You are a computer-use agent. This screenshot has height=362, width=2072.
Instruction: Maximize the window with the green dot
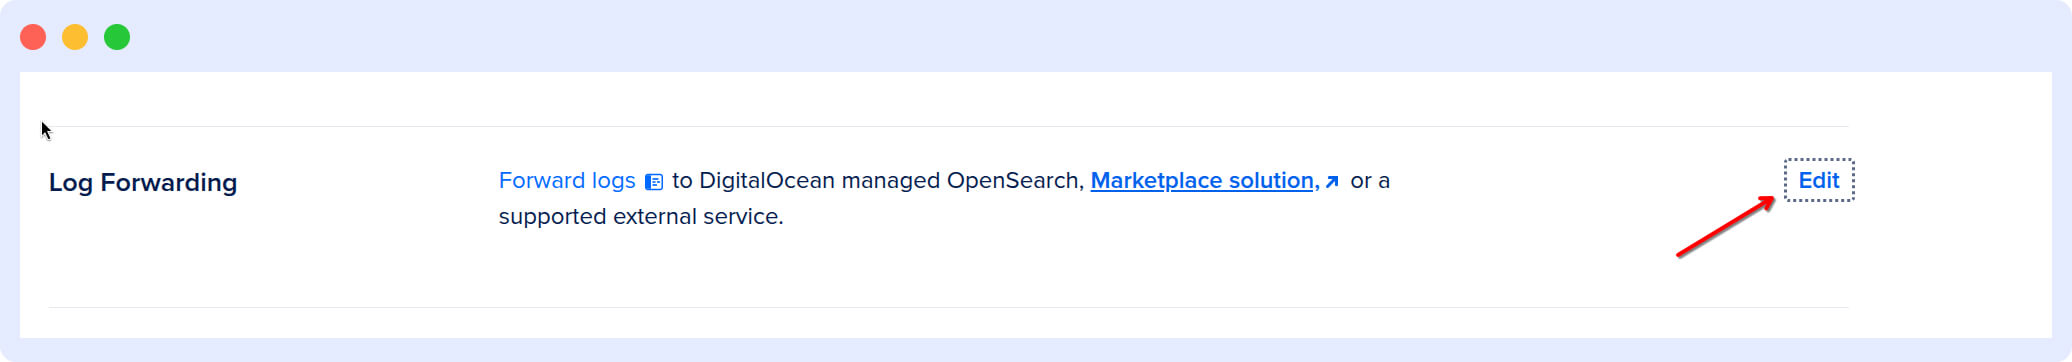pyautogui.click(x=117, y=37)
